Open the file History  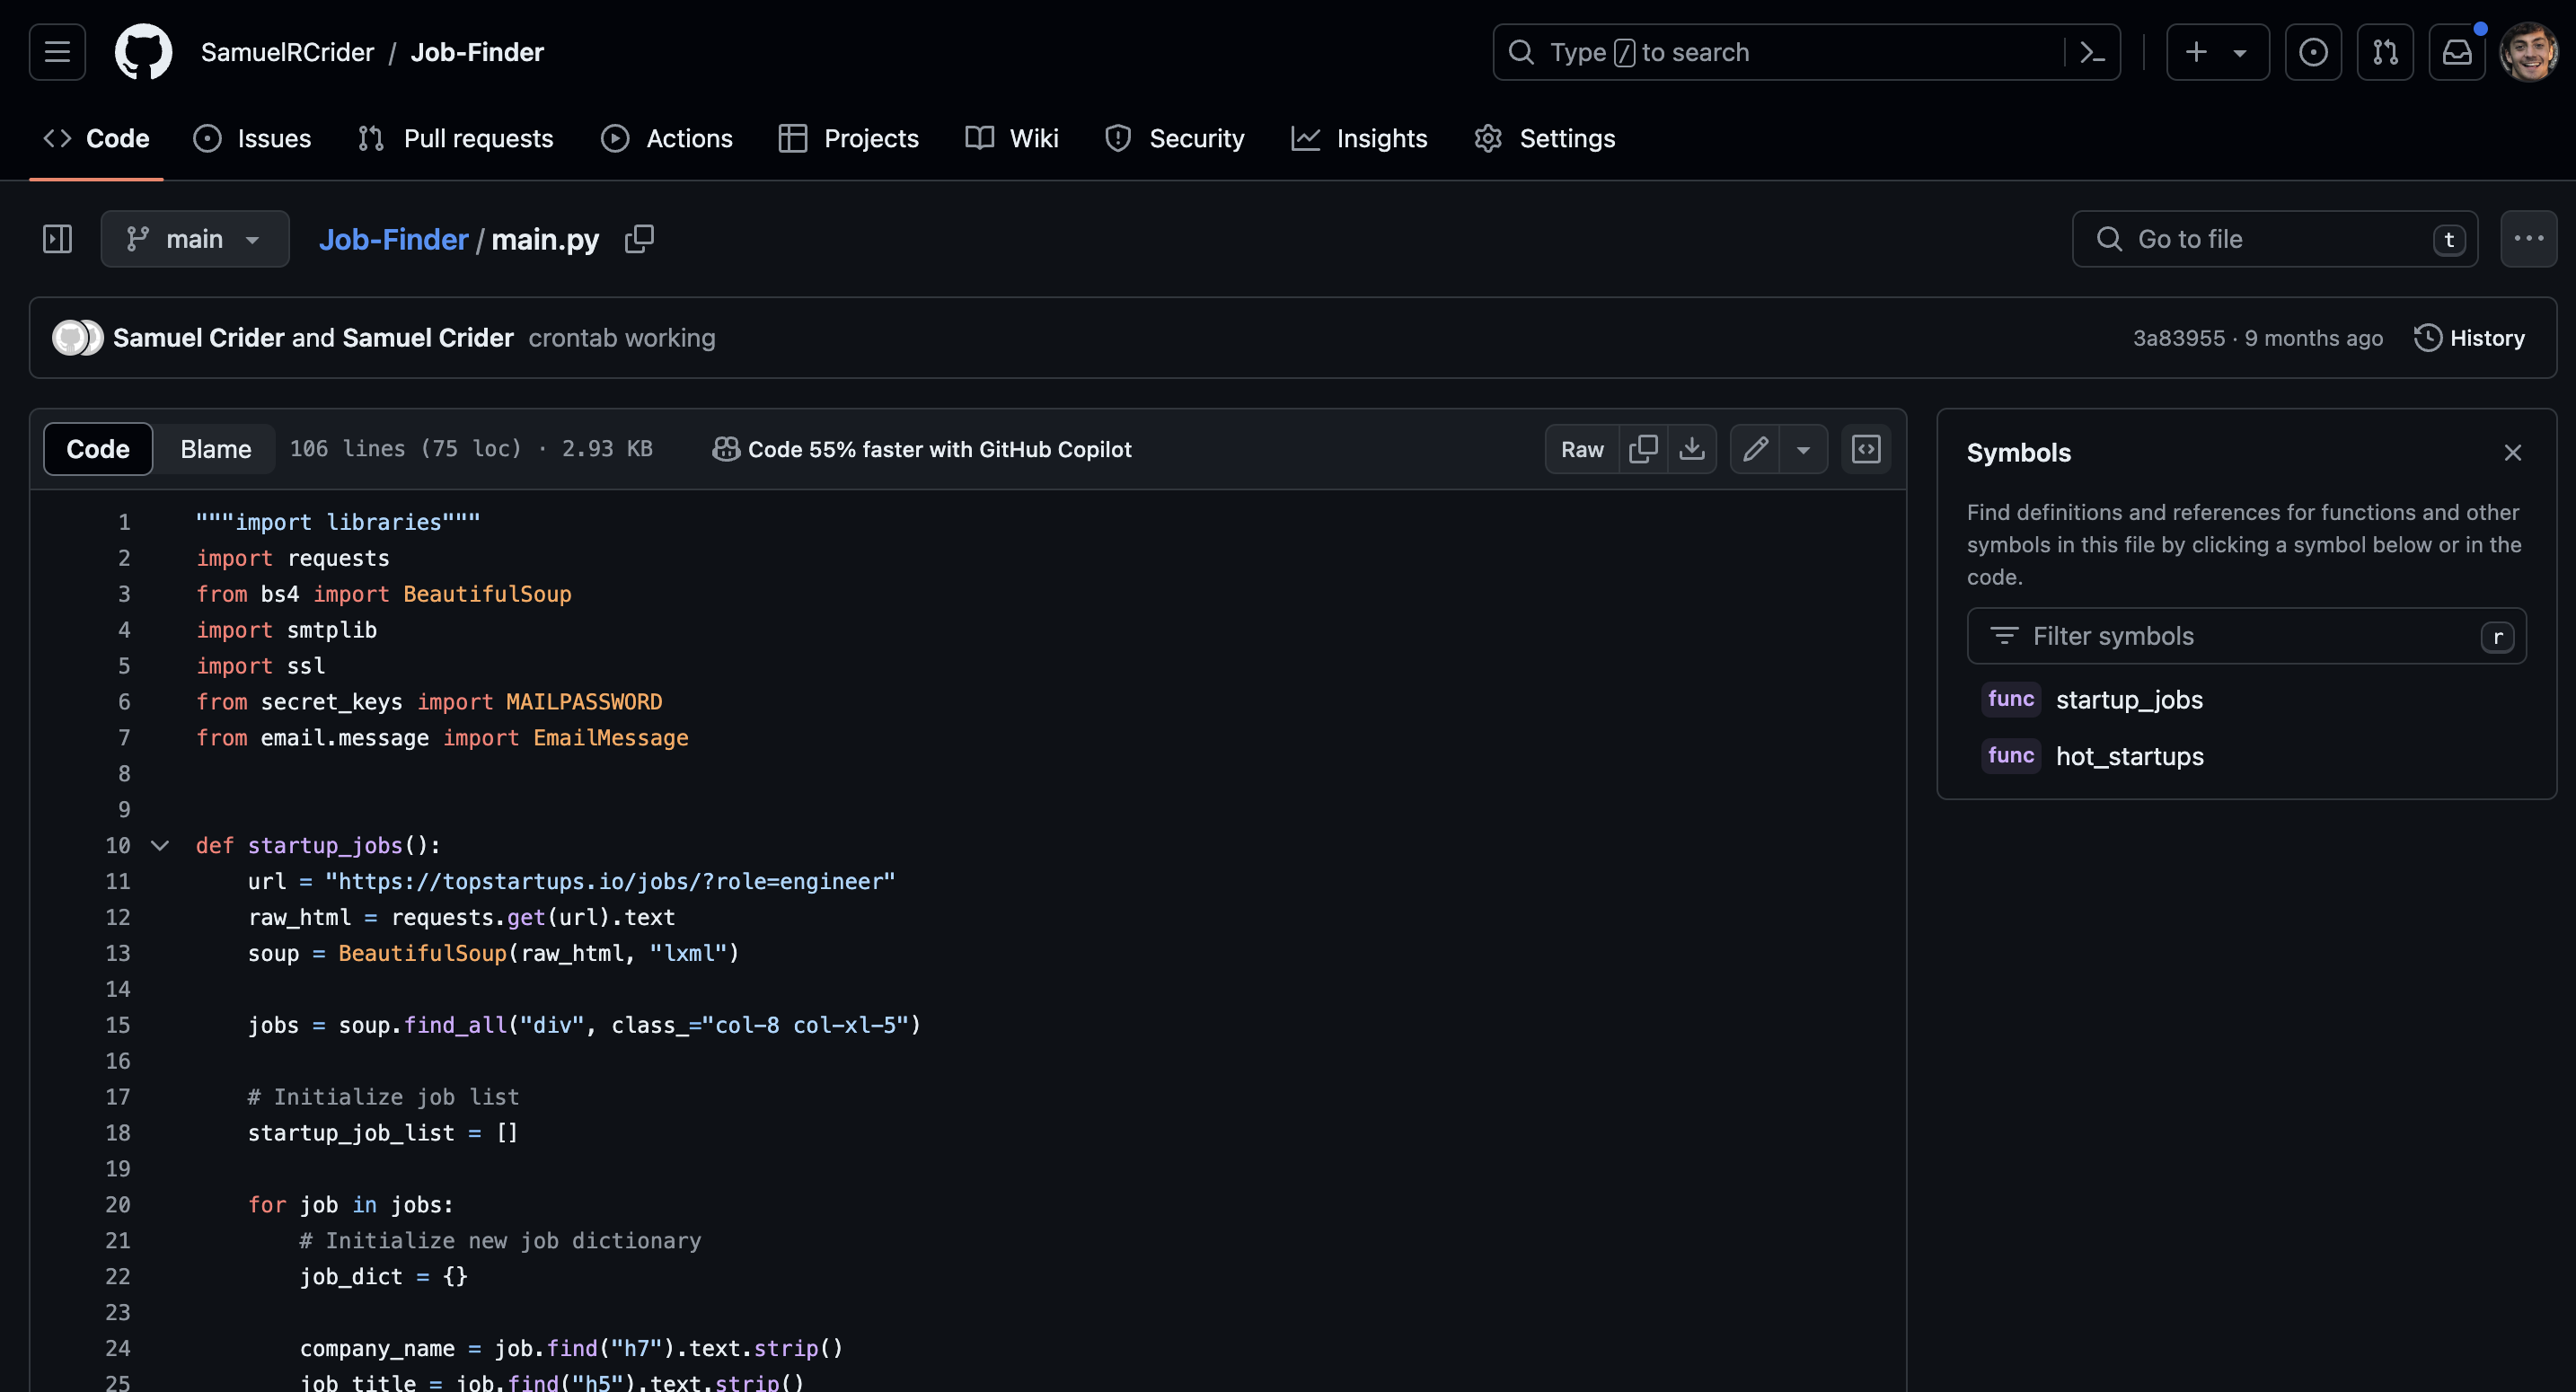click(2469, 338)
